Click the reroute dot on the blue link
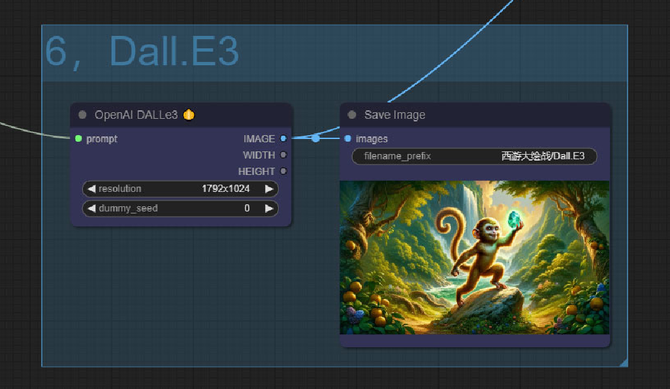Image resolution: width=670 pixels, height=389 pixels. click(x=315, y=138)
